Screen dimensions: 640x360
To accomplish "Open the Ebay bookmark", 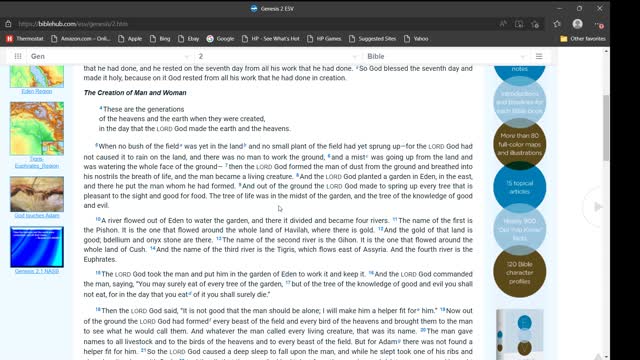I will (189, 39).
